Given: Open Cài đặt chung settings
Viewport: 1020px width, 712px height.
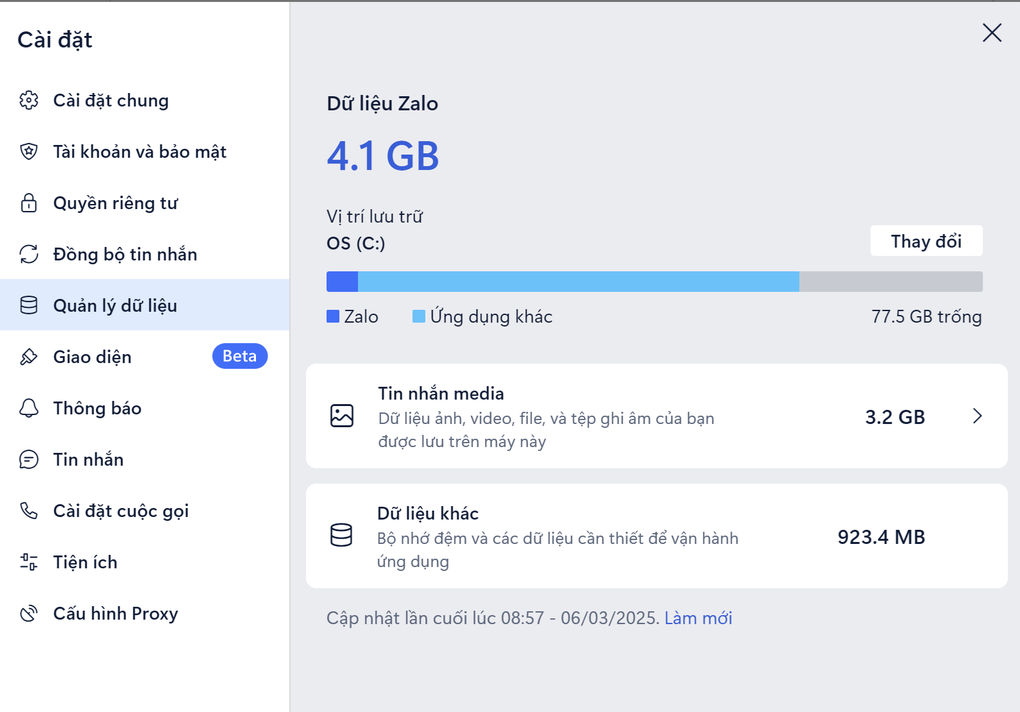Looking at the screenshot, I should 144,100.
